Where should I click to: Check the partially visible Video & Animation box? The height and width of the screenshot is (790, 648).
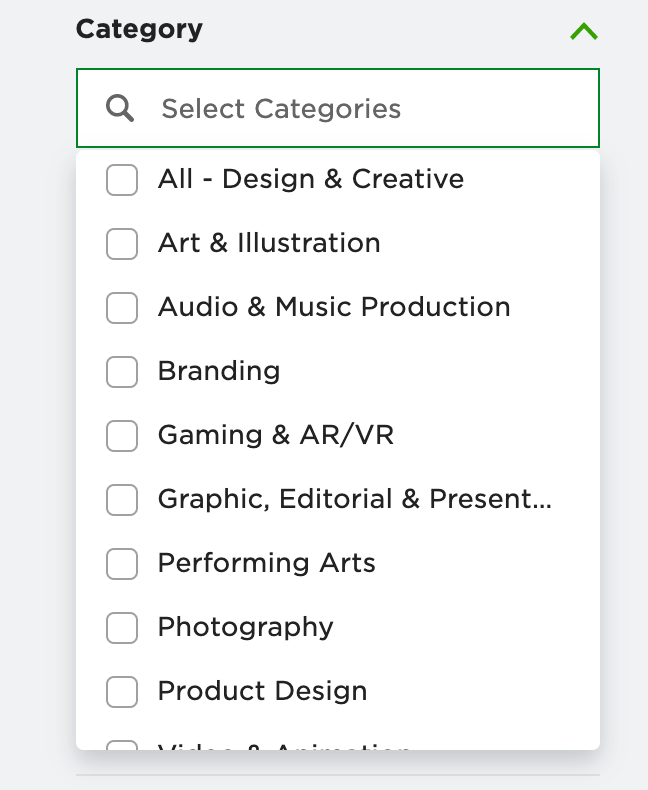tap(122, 745)
